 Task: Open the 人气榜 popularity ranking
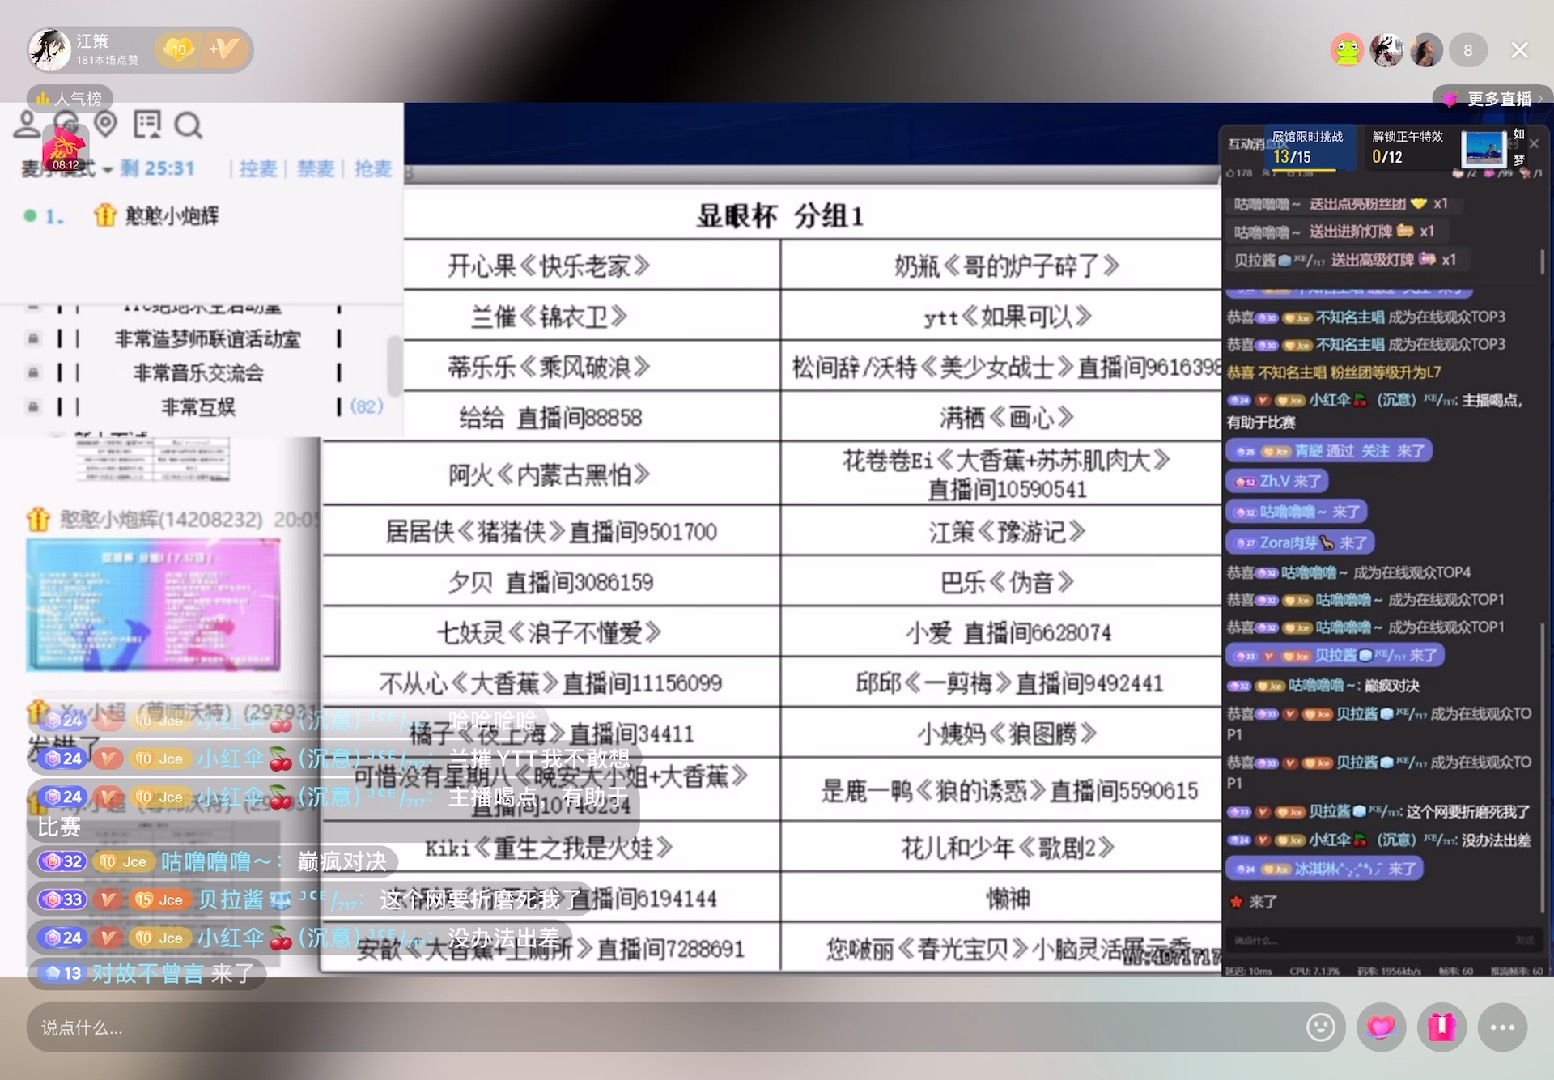pyautogui.click(x=69, y=98)
